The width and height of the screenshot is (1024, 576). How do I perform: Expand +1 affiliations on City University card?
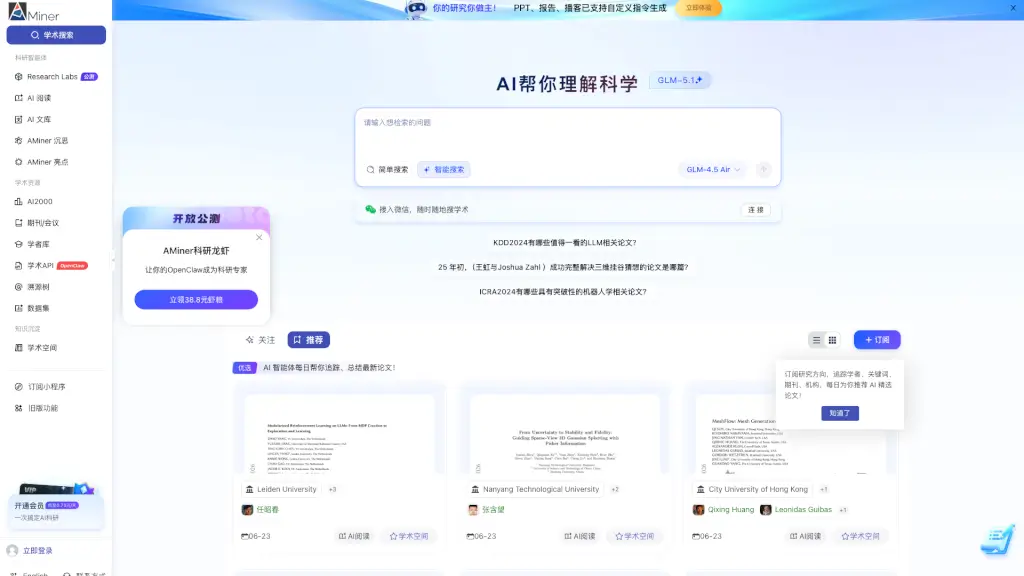(824, 489)
